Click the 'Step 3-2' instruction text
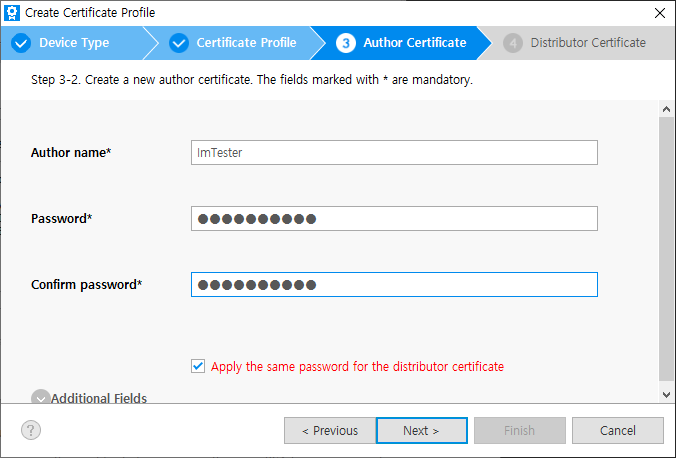676x458 pixels. point(252,80)
